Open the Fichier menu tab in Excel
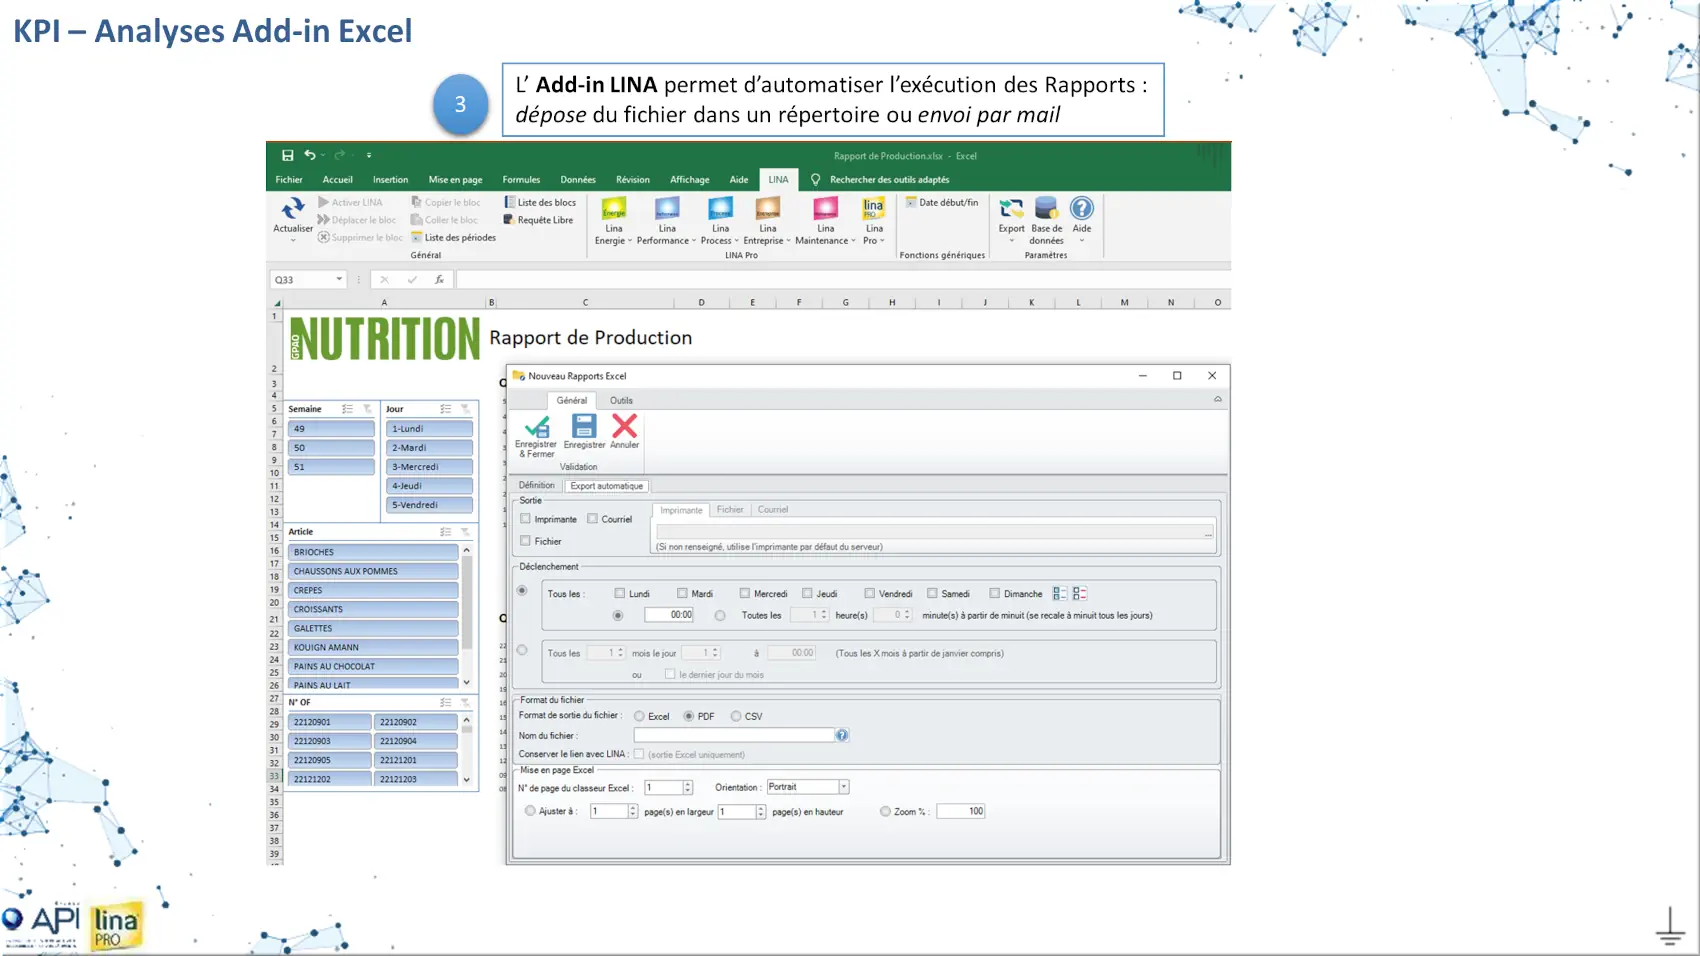The image size is (1700, 956). coord(289,180)
